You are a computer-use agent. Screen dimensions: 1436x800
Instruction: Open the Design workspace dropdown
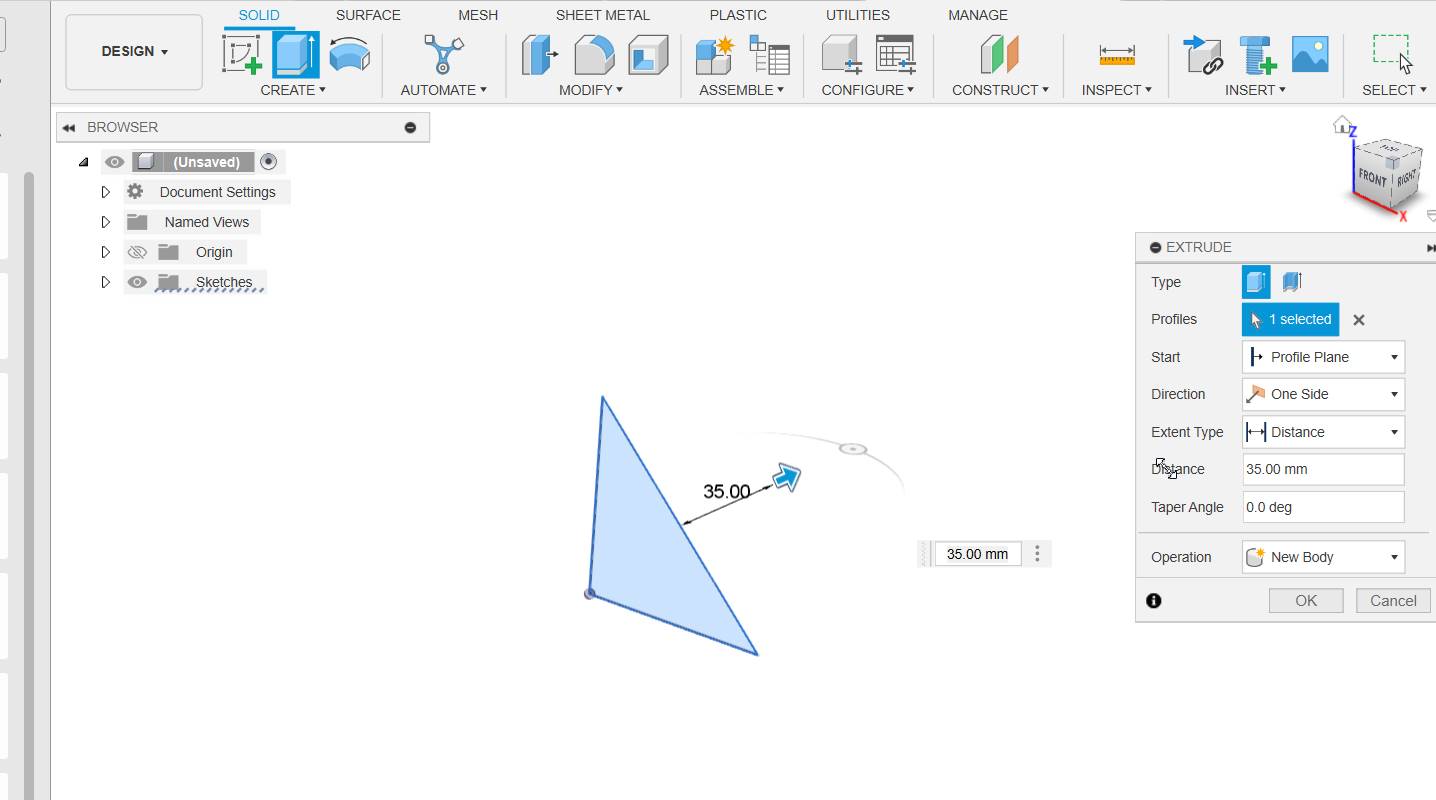click(x=134, y=52)
